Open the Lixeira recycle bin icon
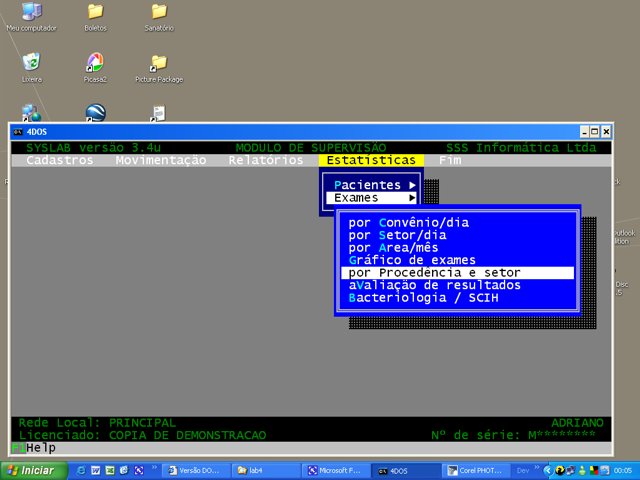 (31, 68)
